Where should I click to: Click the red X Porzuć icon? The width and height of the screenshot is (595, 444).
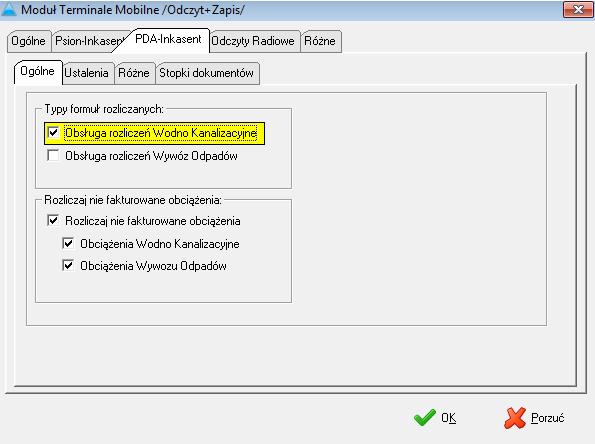click(x=515, y=418)
